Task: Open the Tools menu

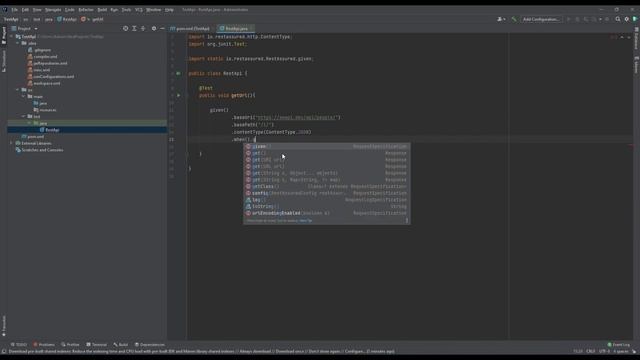Action: pyautogui.click(x=127, y=9)
